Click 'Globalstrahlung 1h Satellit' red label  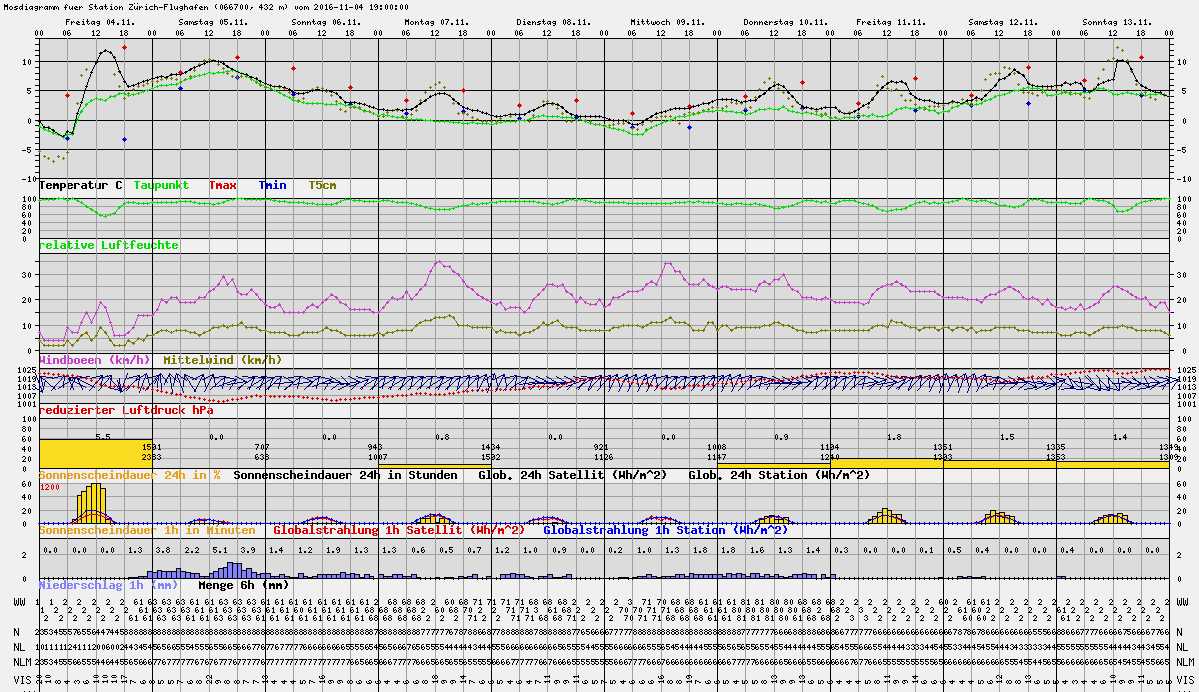click(x=399, y=530)
